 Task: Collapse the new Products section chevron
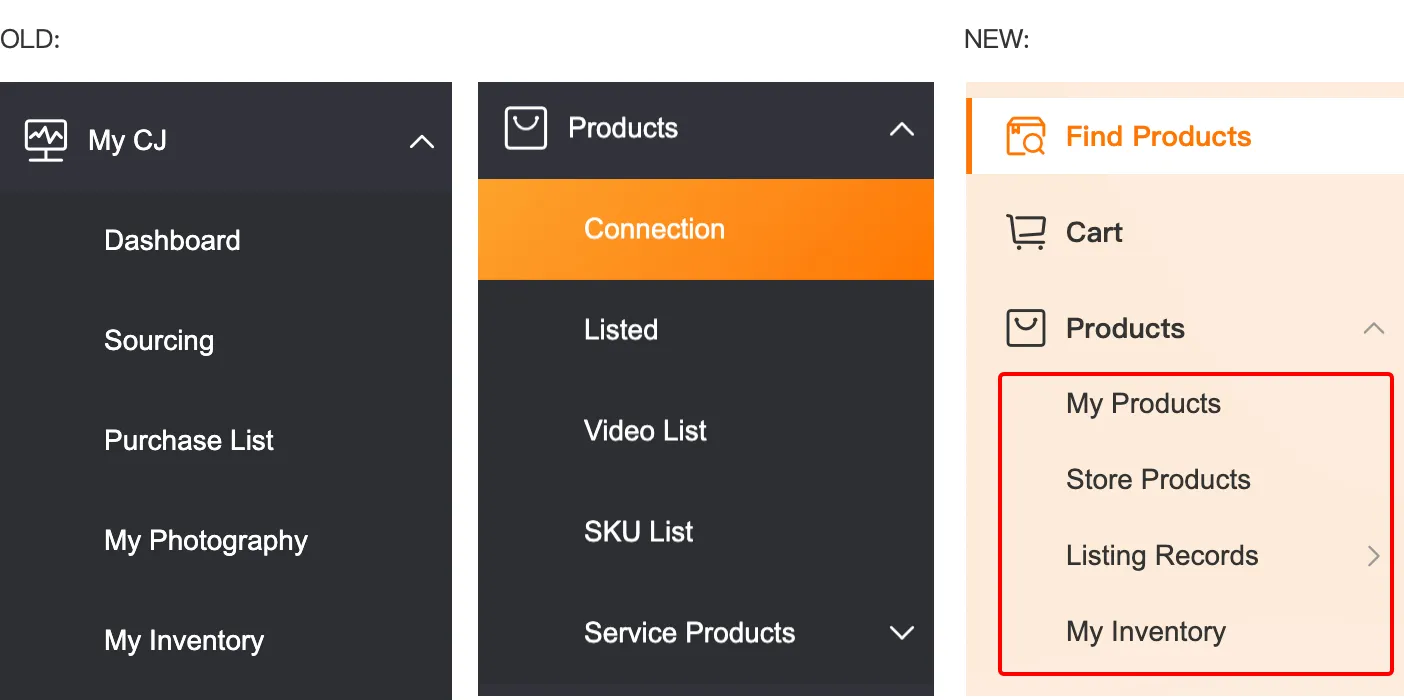(1374, 329)
